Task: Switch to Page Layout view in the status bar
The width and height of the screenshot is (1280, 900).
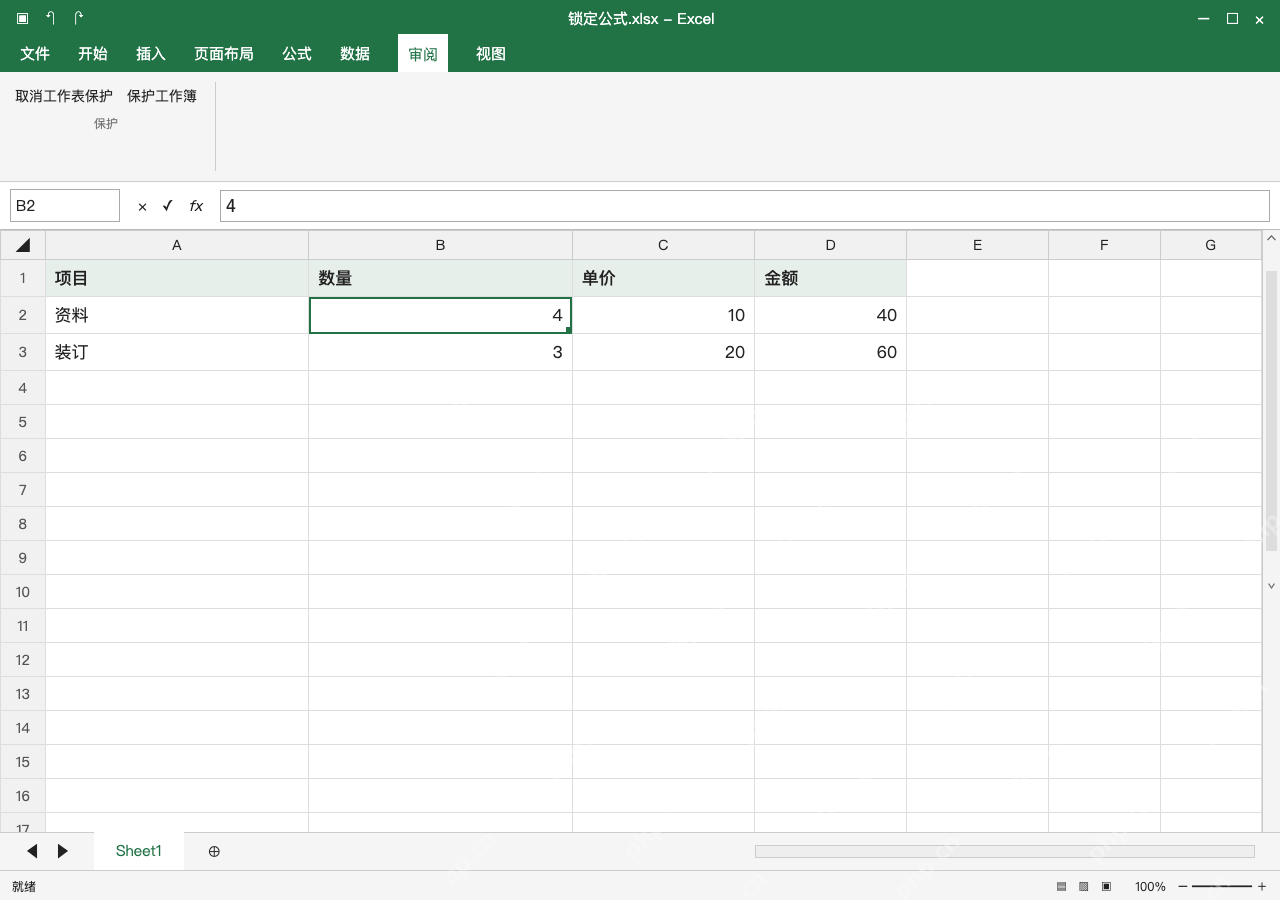Action: [x=1083, y=886]
